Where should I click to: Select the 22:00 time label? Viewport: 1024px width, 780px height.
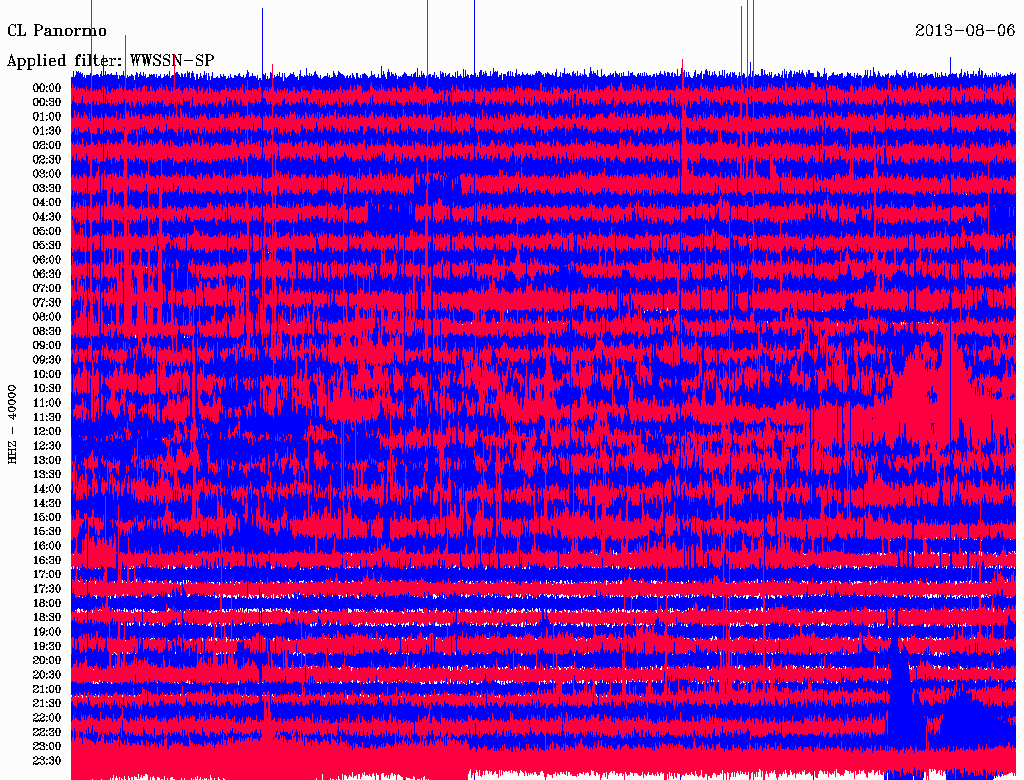click(x=47, y=718)
